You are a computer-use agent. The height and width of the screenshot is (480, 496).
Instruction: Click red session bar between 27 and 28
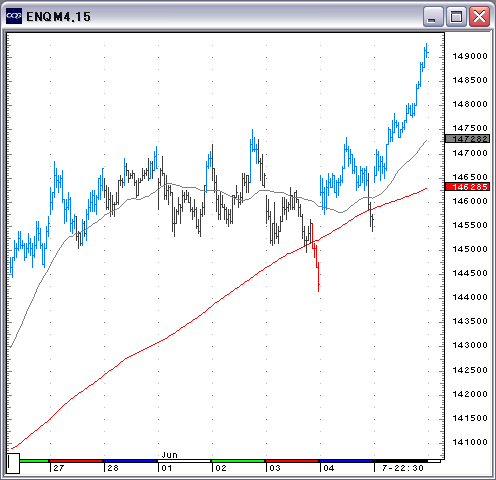click(x=76, y=461)
